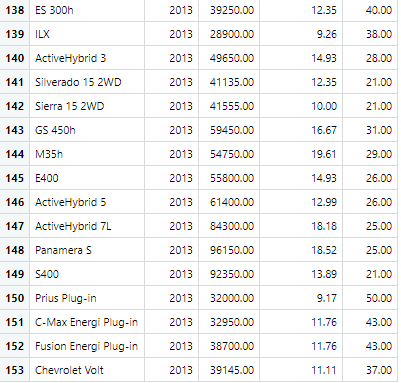Click the S400 model cell
401x383 pixels.
tap(87, 274)
